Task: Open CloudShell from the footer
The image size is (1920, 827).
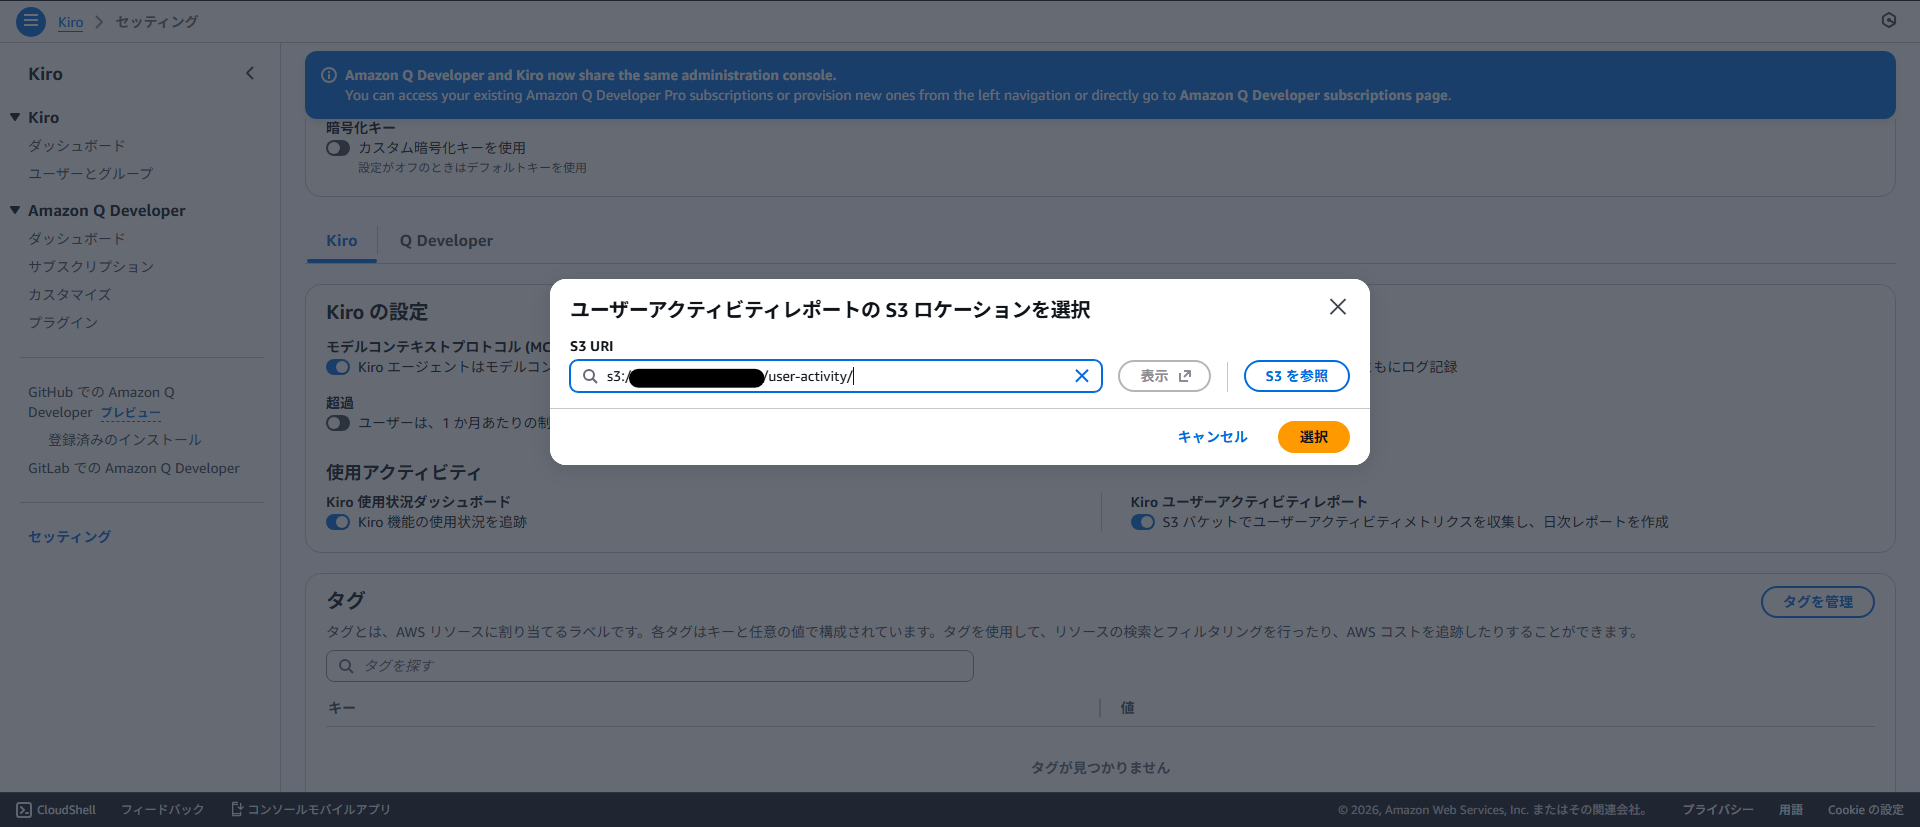Action: (56, 810)
